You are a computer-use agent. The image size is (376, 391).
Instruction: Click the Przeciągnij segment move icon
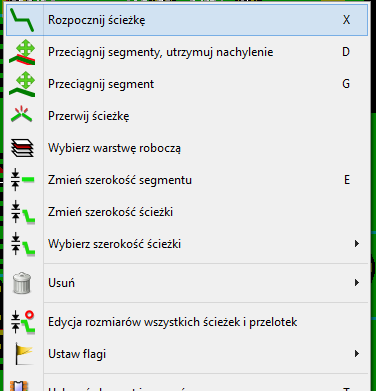click(22, 84)
